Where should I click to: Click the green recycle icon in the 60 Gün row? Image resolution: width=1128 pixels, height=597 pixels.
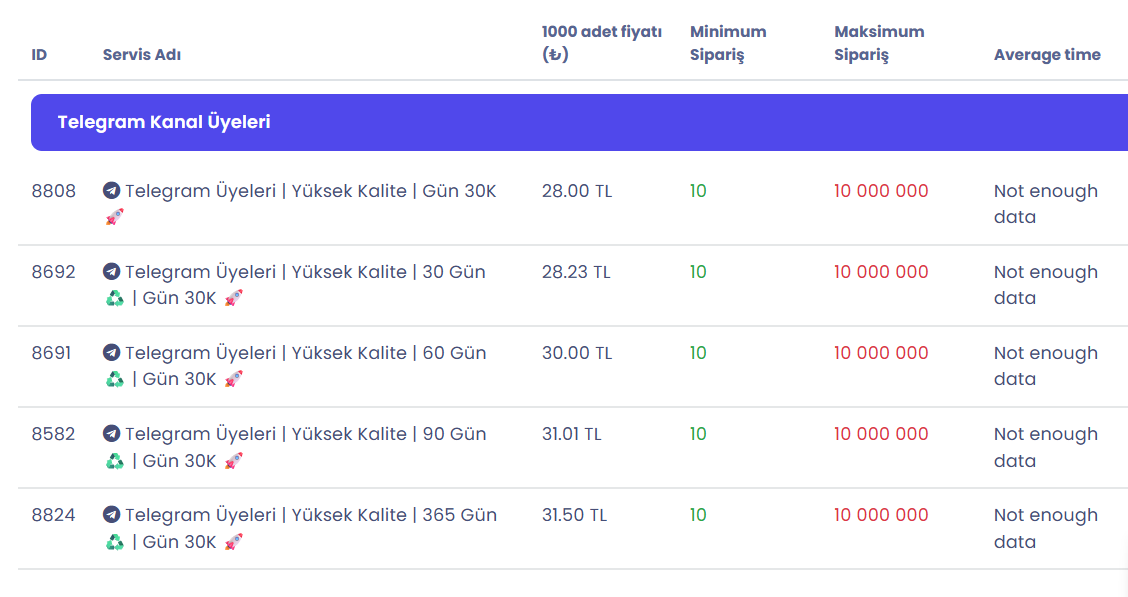115,379
